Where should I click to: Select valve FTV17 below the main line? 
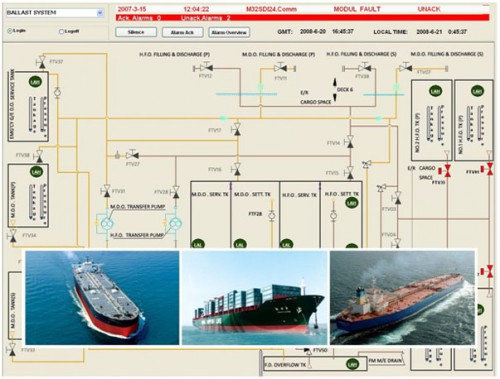[237, 129]
